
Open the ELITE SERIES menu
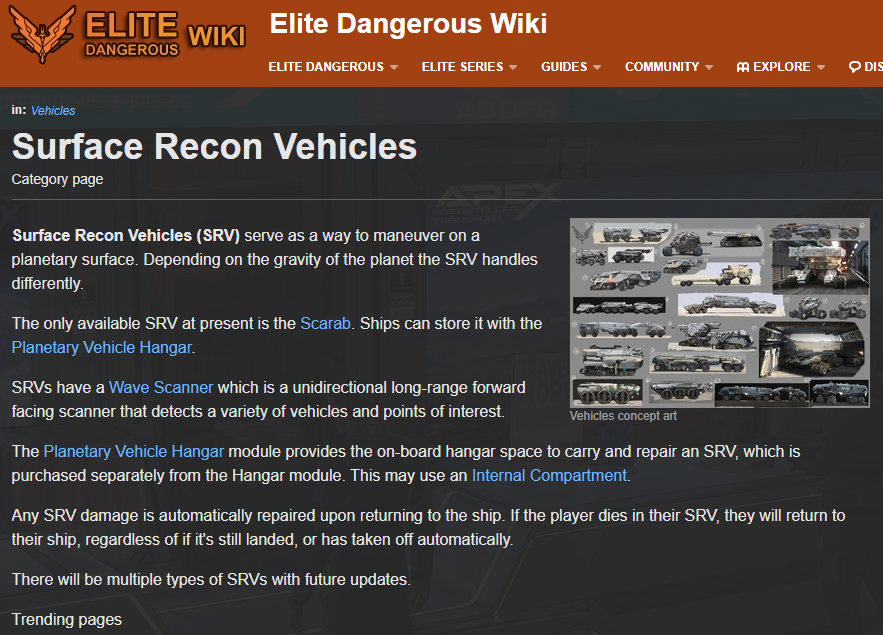(462, 67)
